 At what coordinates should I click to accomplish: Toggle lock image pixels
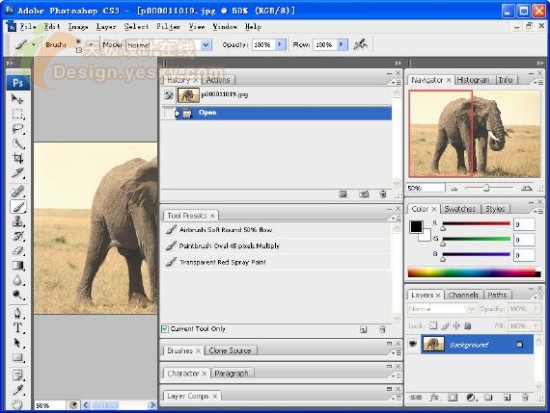445,326
